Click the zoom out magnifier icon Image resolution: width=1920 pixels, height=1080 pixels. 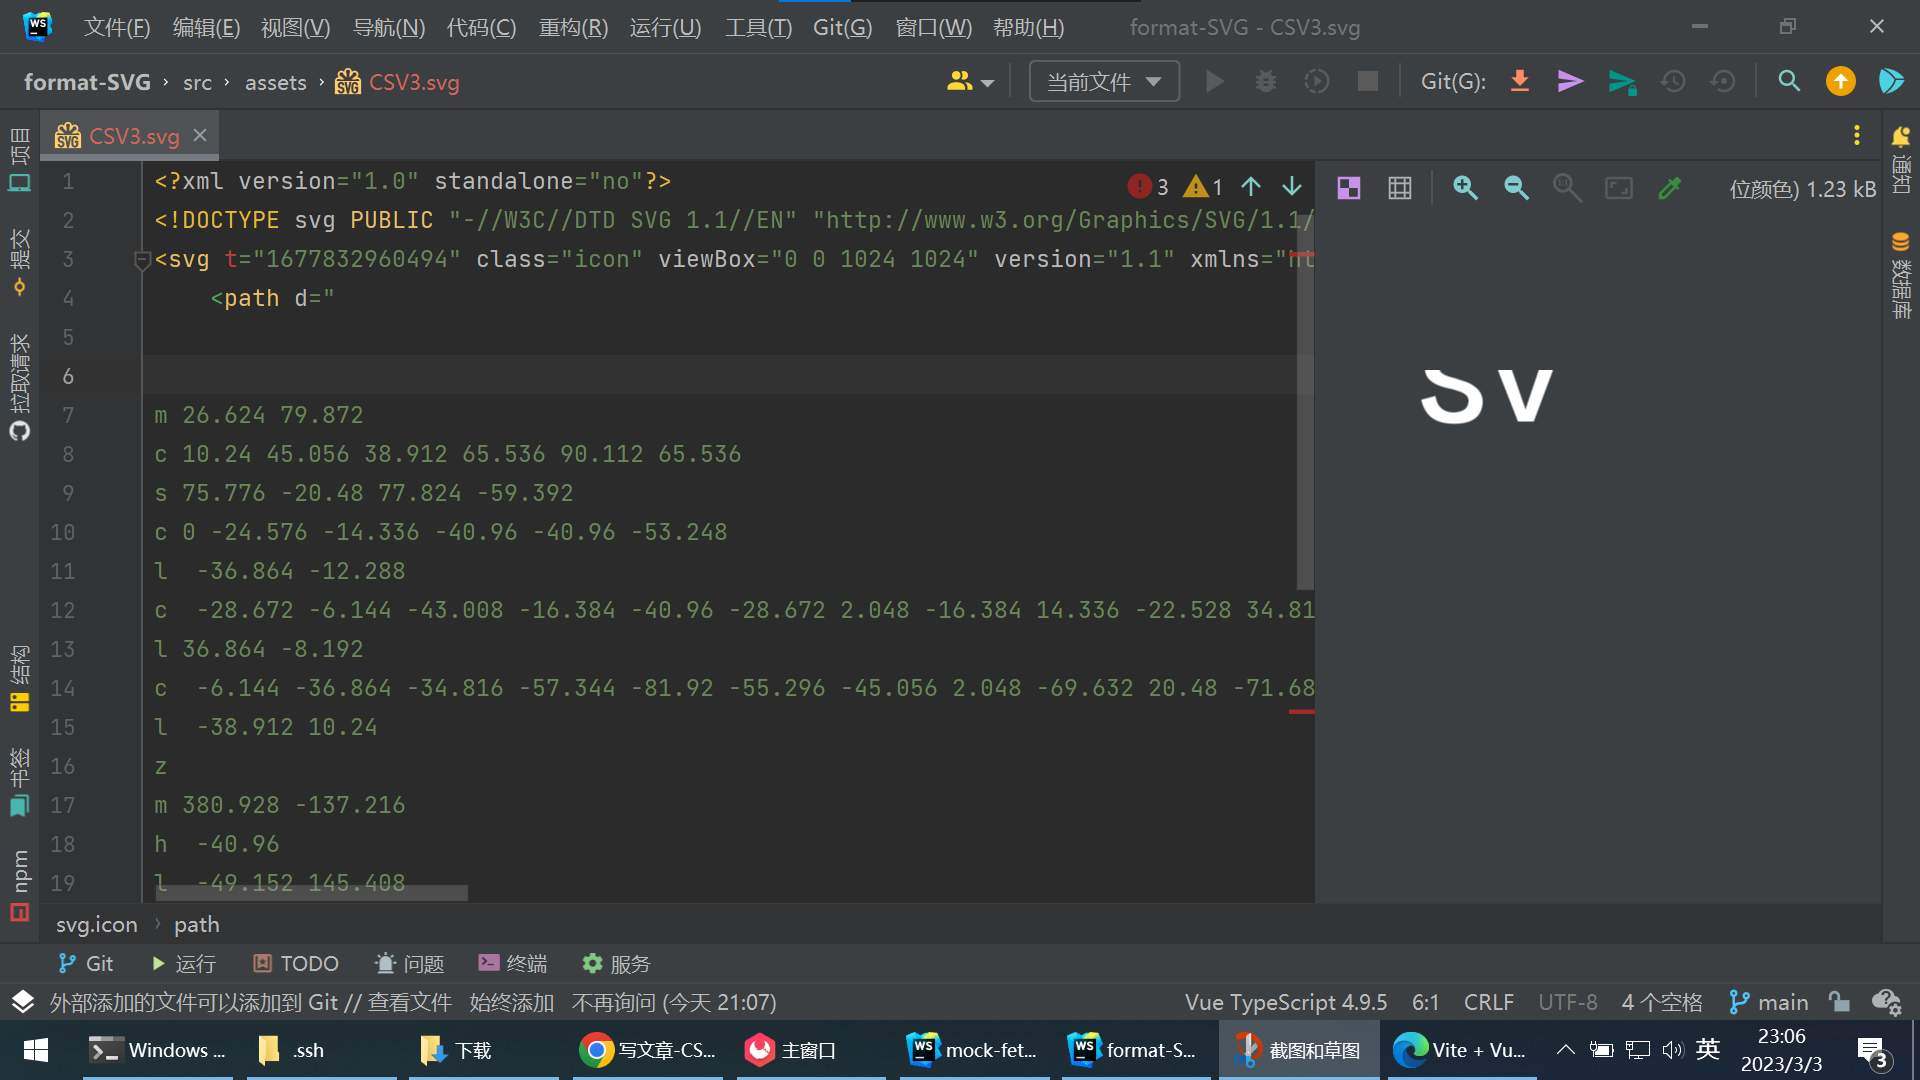pyautogui.click(x=1516, y=188)
